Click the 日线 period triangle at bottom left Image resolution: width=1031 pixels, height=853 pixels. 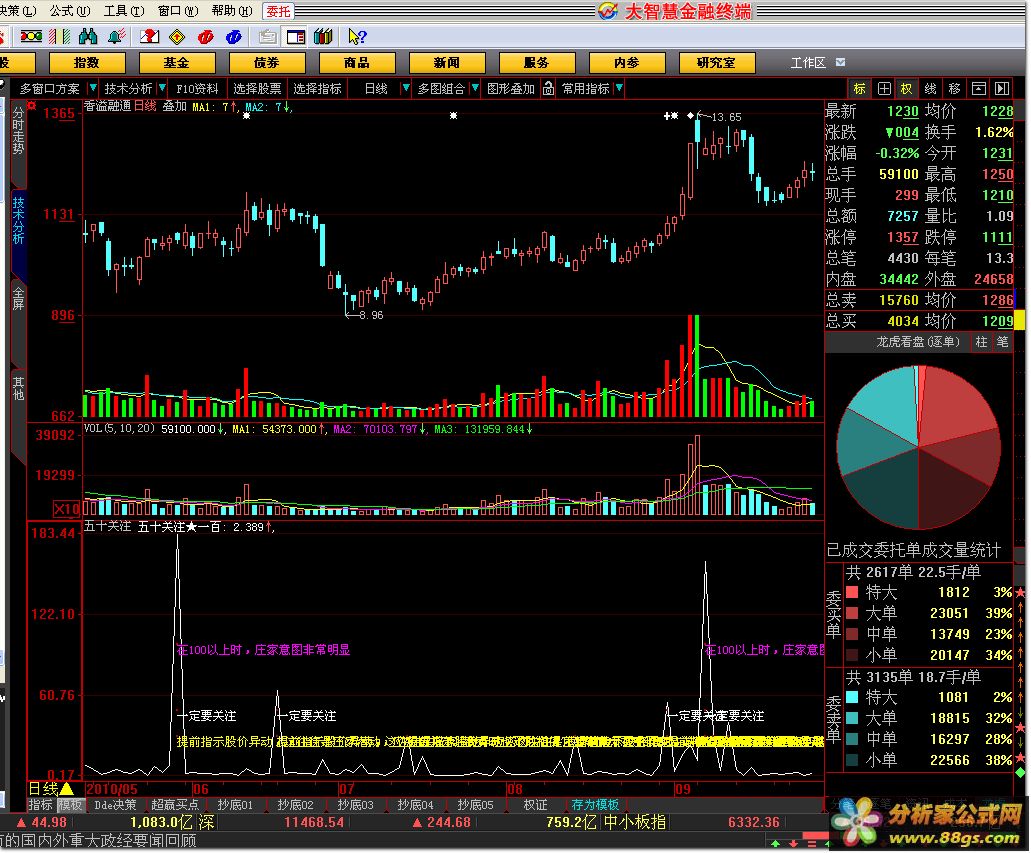(x=66, y=789)
